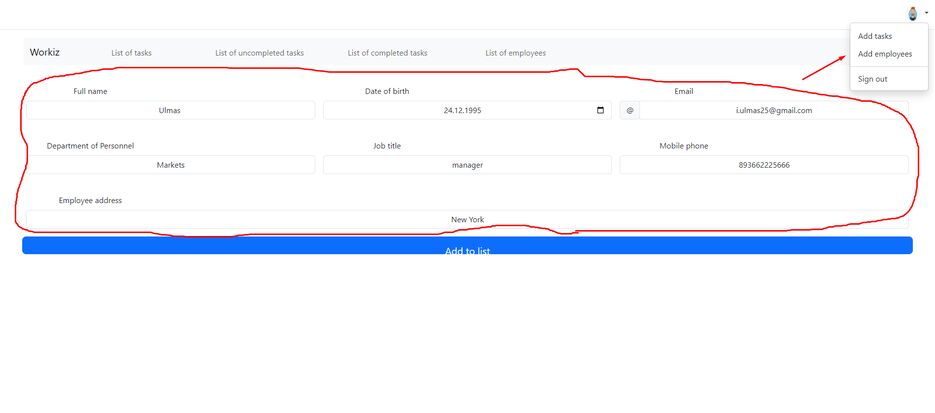
Task: Open List of tasks page
Action: [131, 53]
